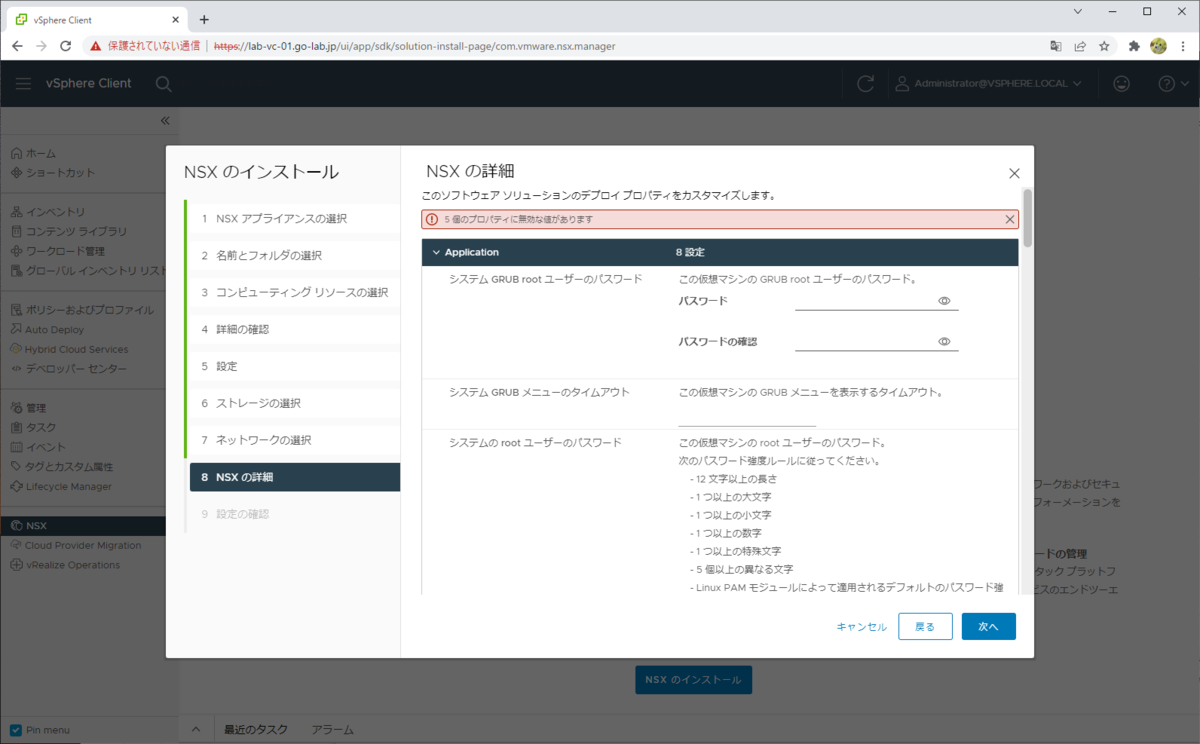1200x744 pixels.
Task: Open the 最近のタスク tab
Action: click(x=256, y=730)
